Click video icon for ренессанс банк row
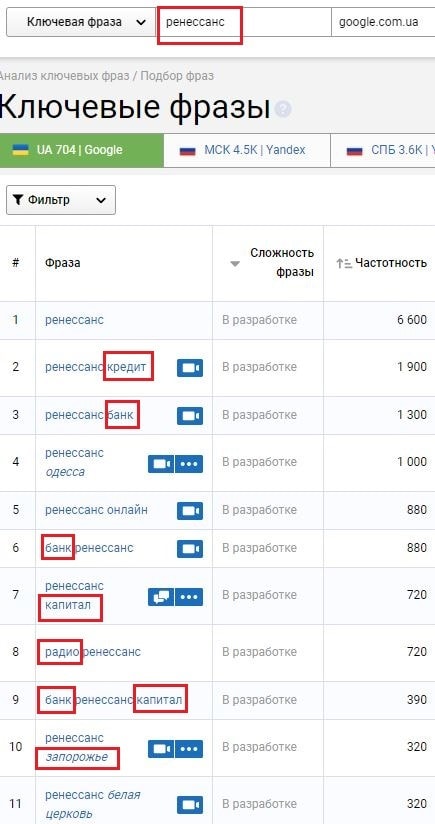The width and height of the screenshot is (435, 824). [190, 416]
